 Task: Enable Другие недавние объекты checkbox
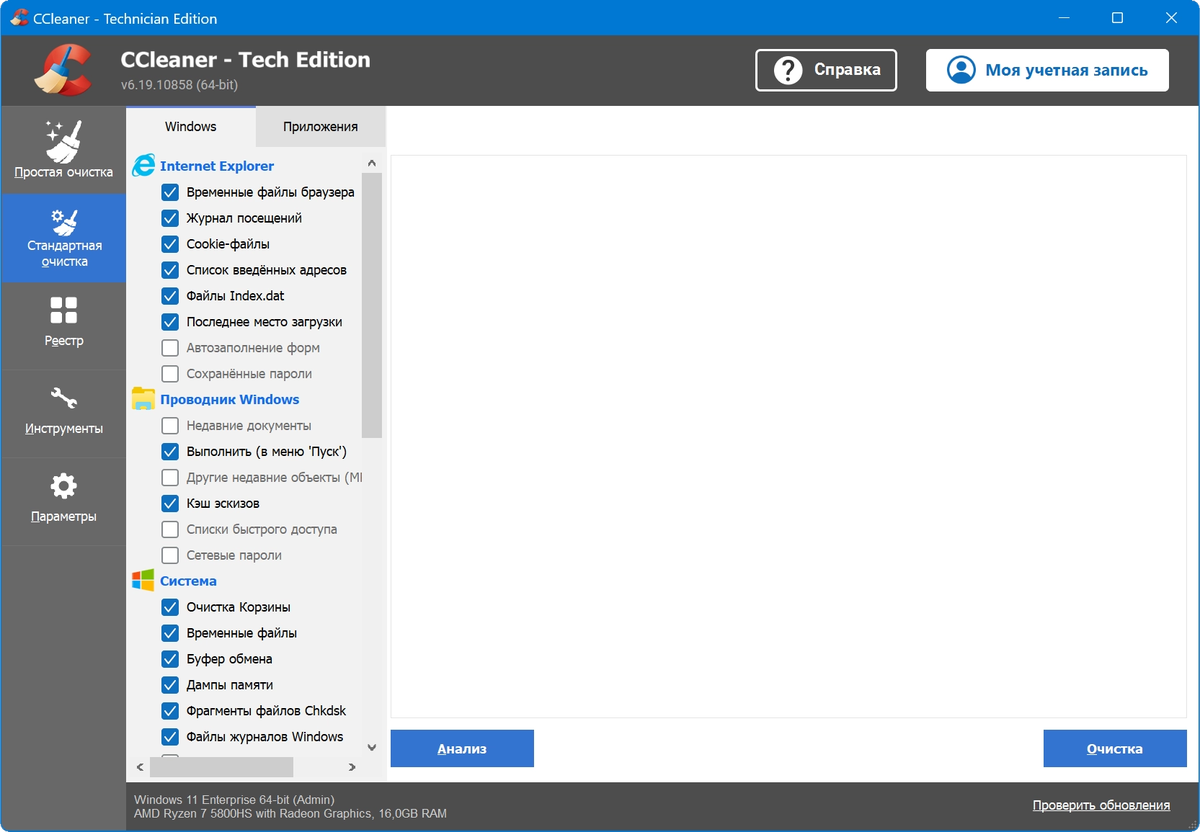(x=170, y=478)
